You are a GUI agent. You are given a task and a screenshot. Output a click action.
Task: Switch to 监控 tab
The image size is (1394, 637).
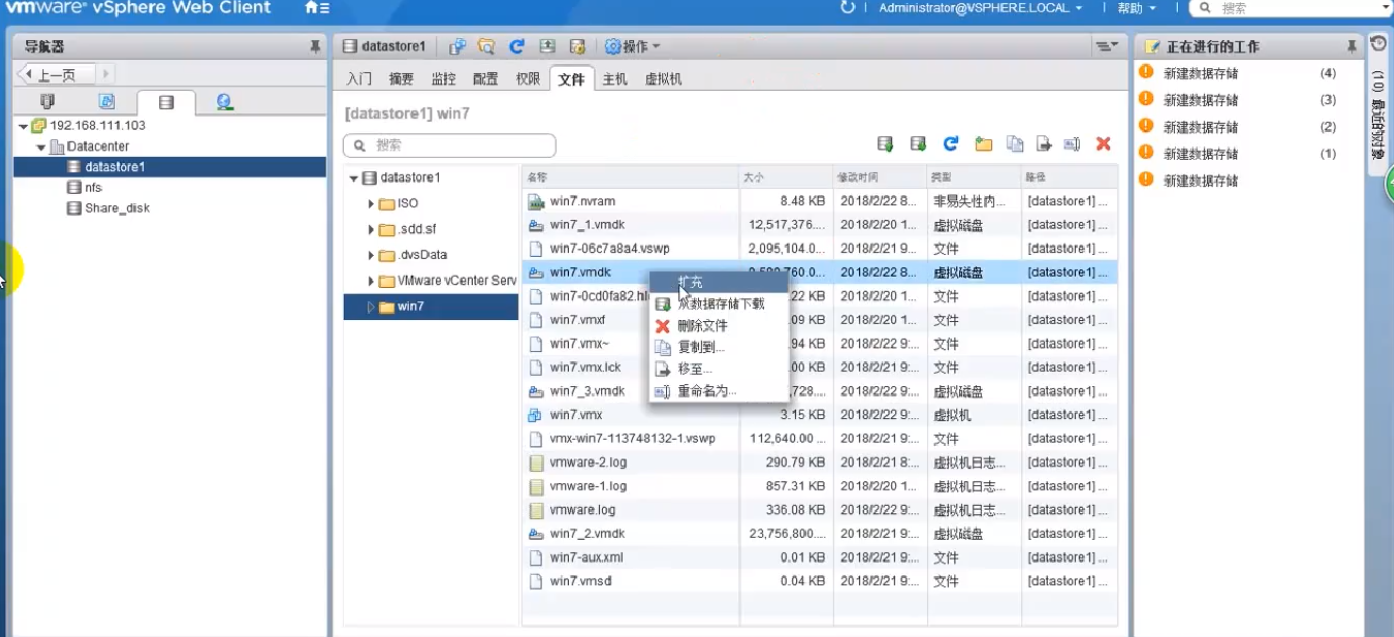[x=443, y=79]
